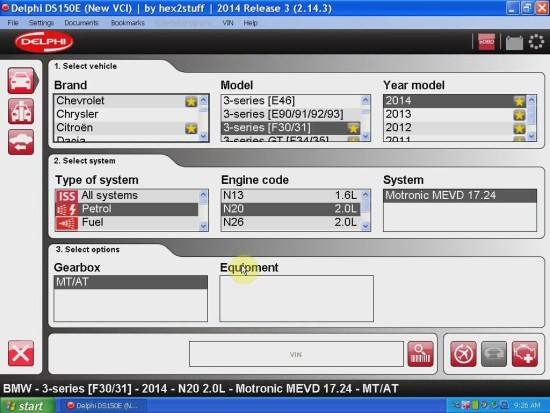The image size is (550, 413).
Task: Click the Windows start button
Action: click(27, 406)
